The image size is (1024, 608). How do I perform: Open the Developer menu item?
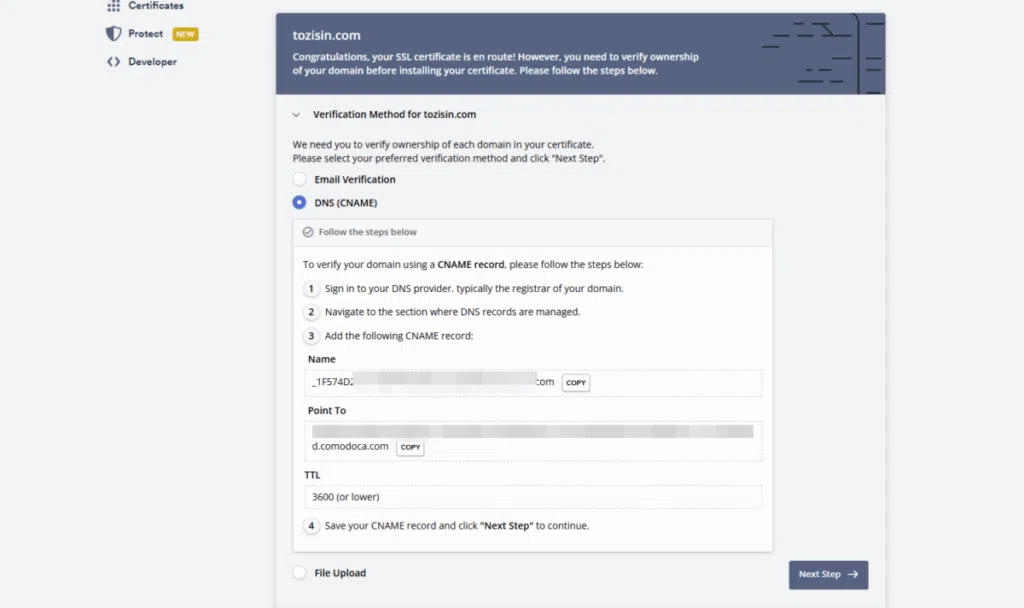pos(152,62)
